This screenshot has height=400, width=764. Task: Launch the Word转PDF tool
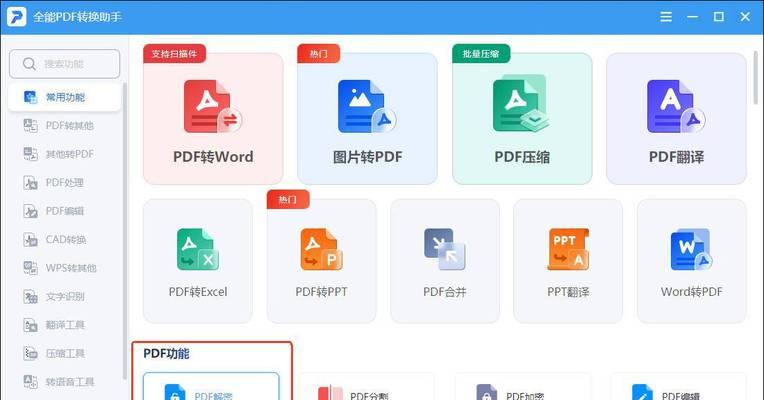692,261
